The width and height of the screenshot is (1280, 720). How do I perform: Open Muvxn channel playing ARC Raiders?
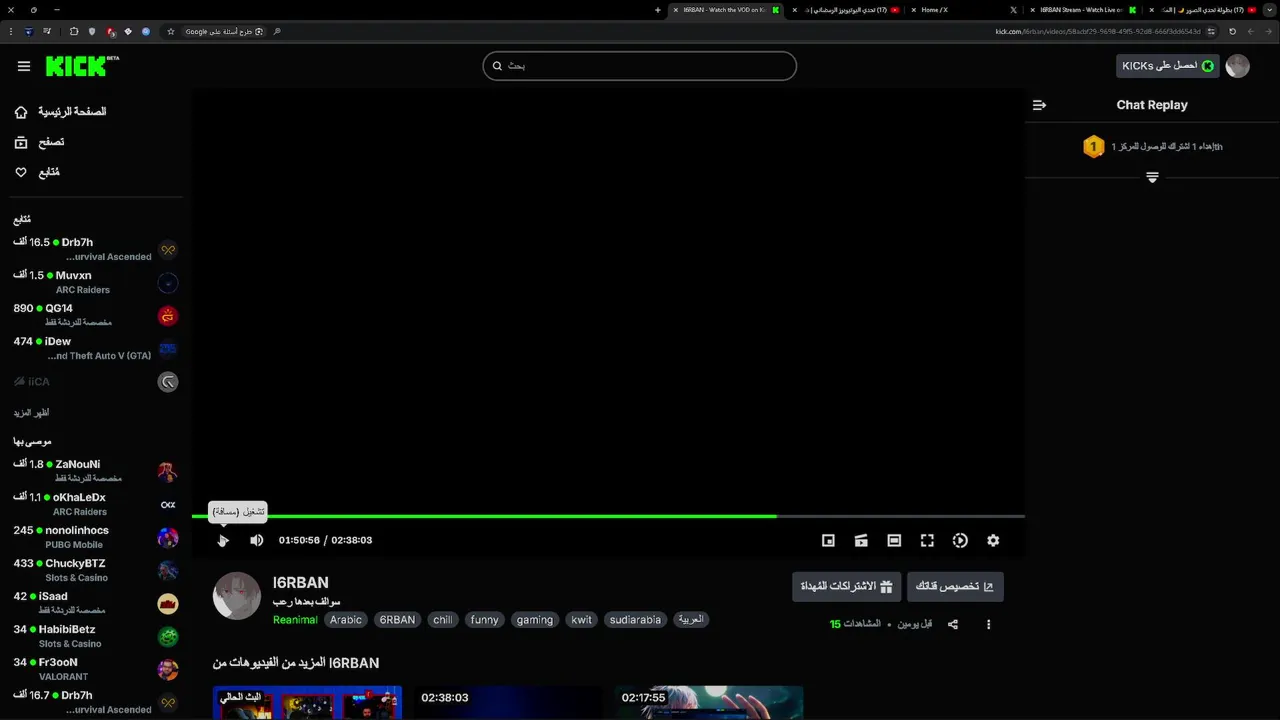pos(96,282)
